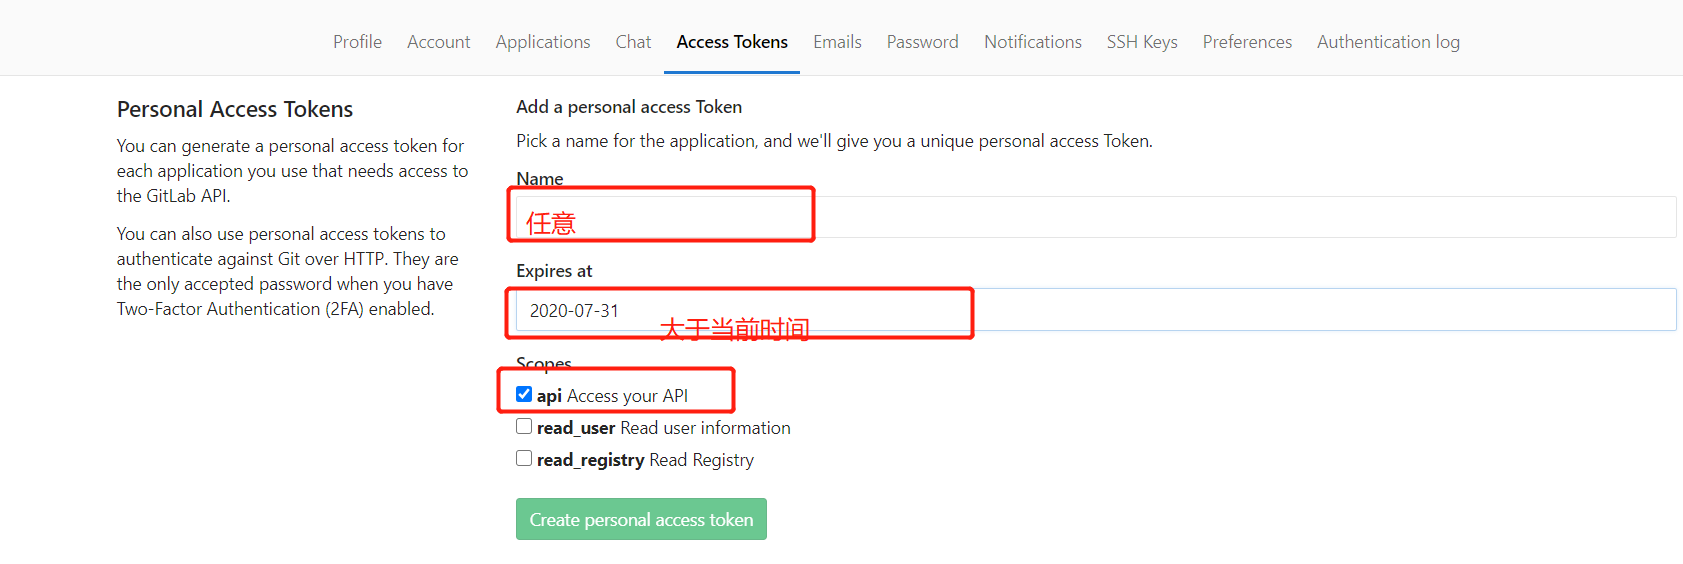Tick the read_registry scope checkbox
The height and width of the screenshot is (564, 1683).
(524, 459)
